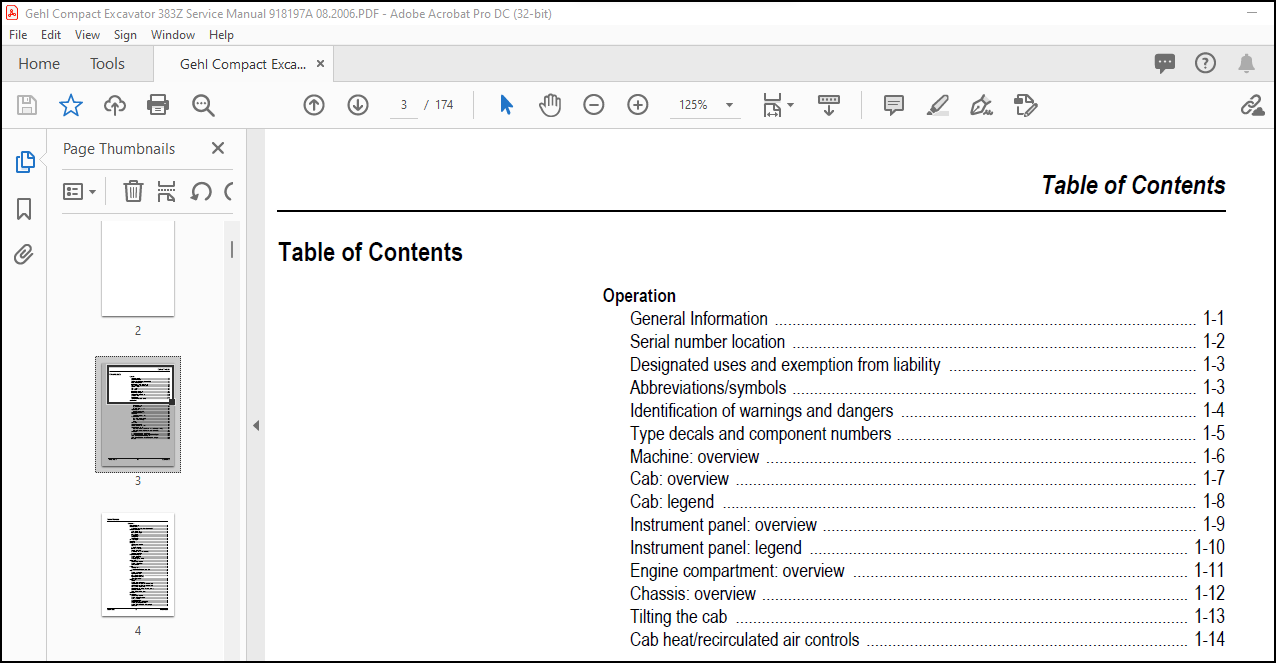Select the Gehl Compact Exca... document tab
The height and width of the screenshot is (663, 1276).
tap(243, 64)
